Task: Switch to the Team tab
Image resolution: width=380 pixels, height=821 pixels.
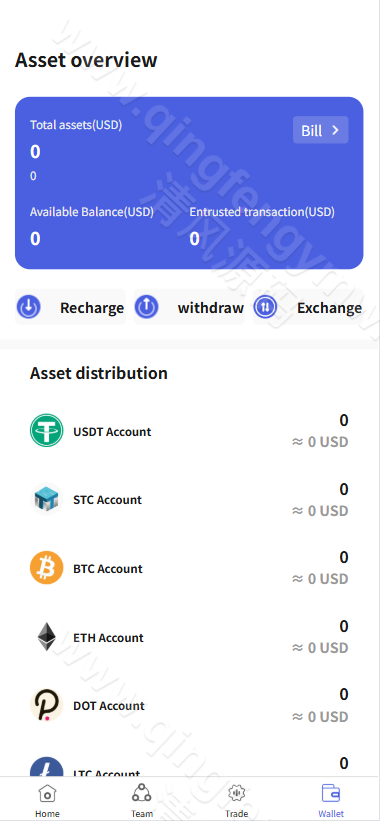Action: tap(142, 801)
